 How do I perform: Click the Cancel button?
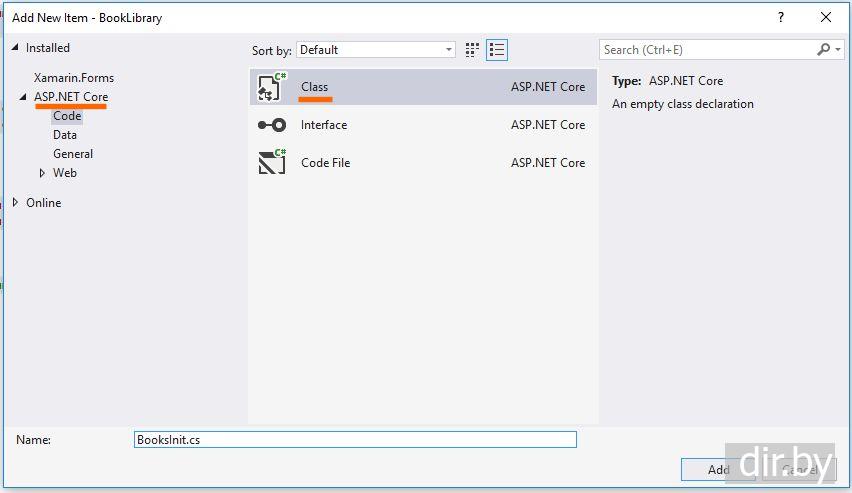800,469
